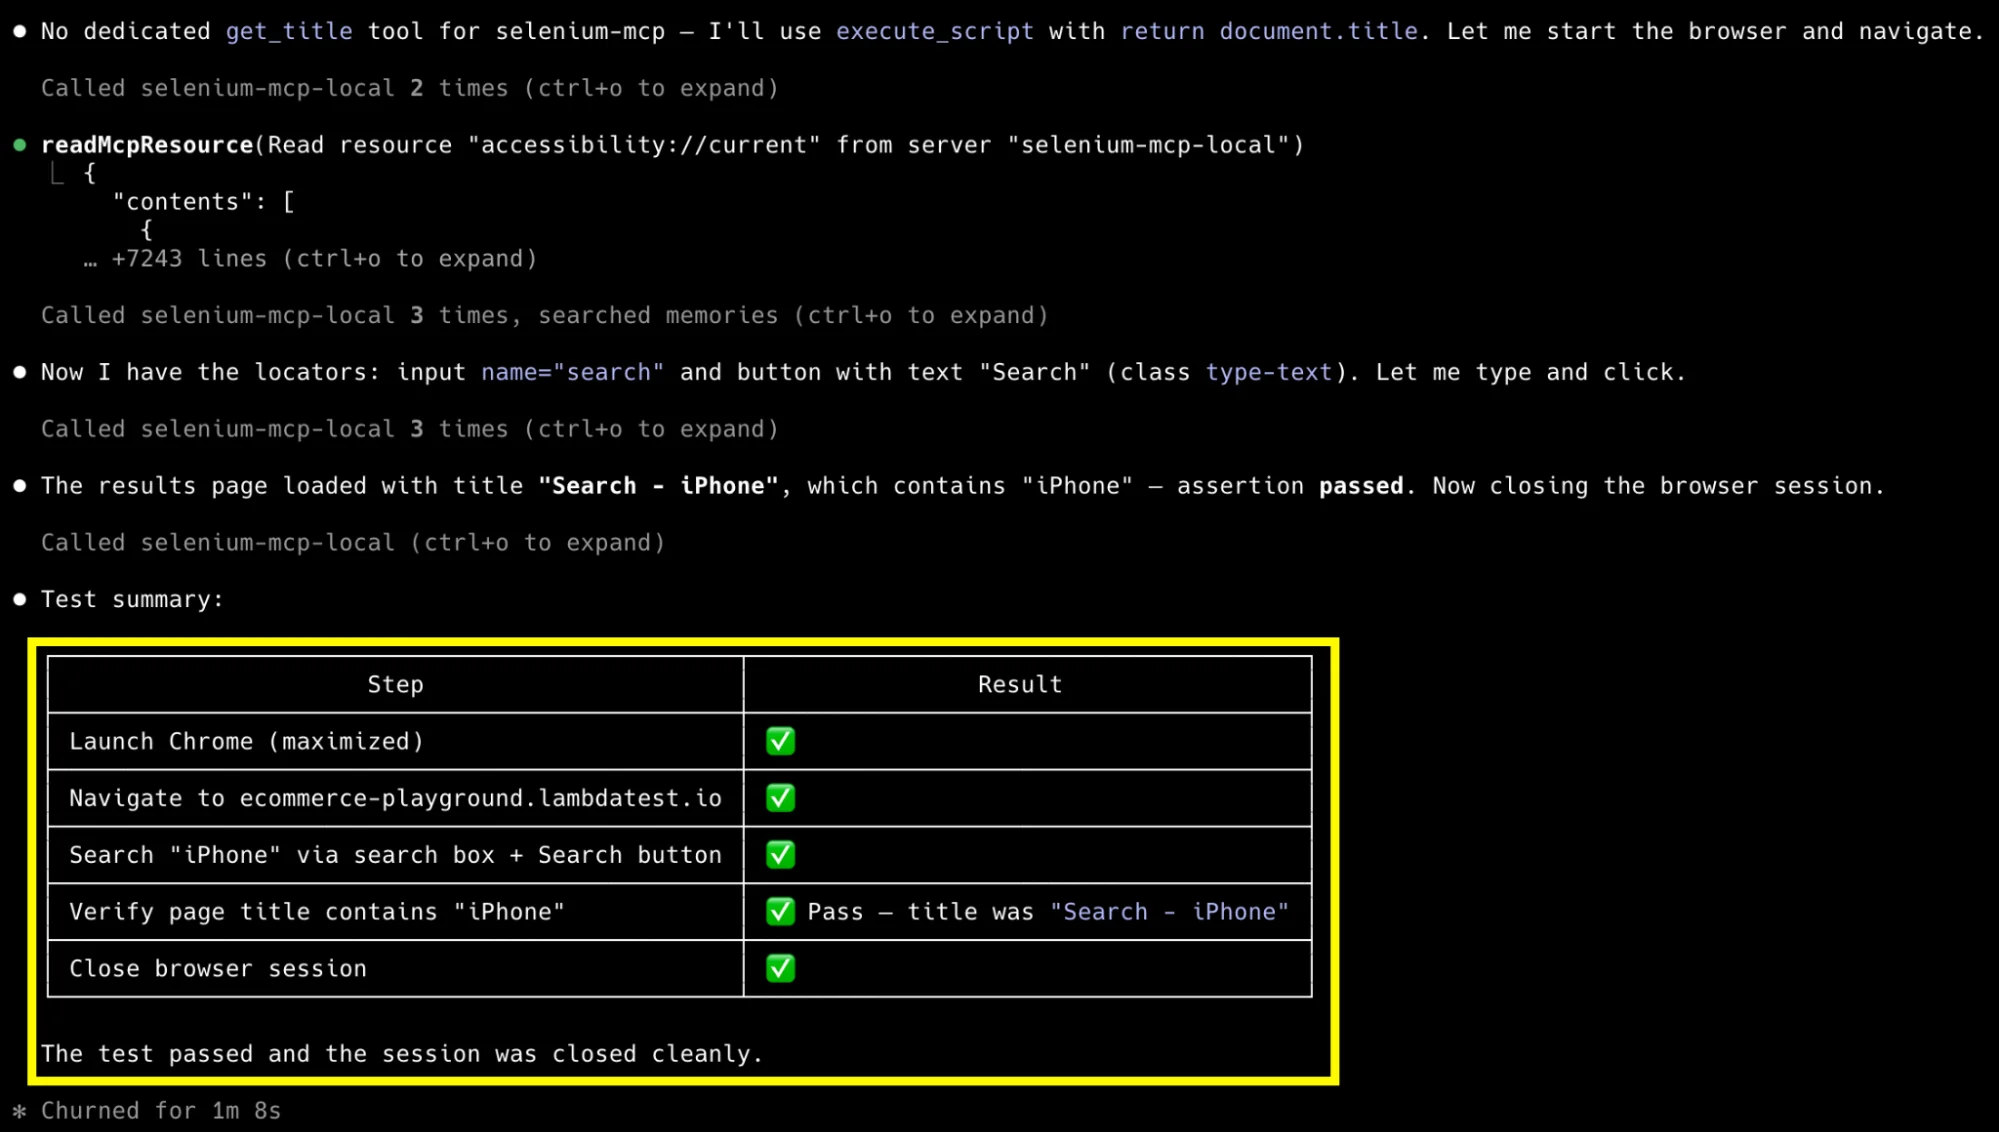Click the "contents": [ JSON line
1999x1133 pixels.
click(x=204, y=202)
